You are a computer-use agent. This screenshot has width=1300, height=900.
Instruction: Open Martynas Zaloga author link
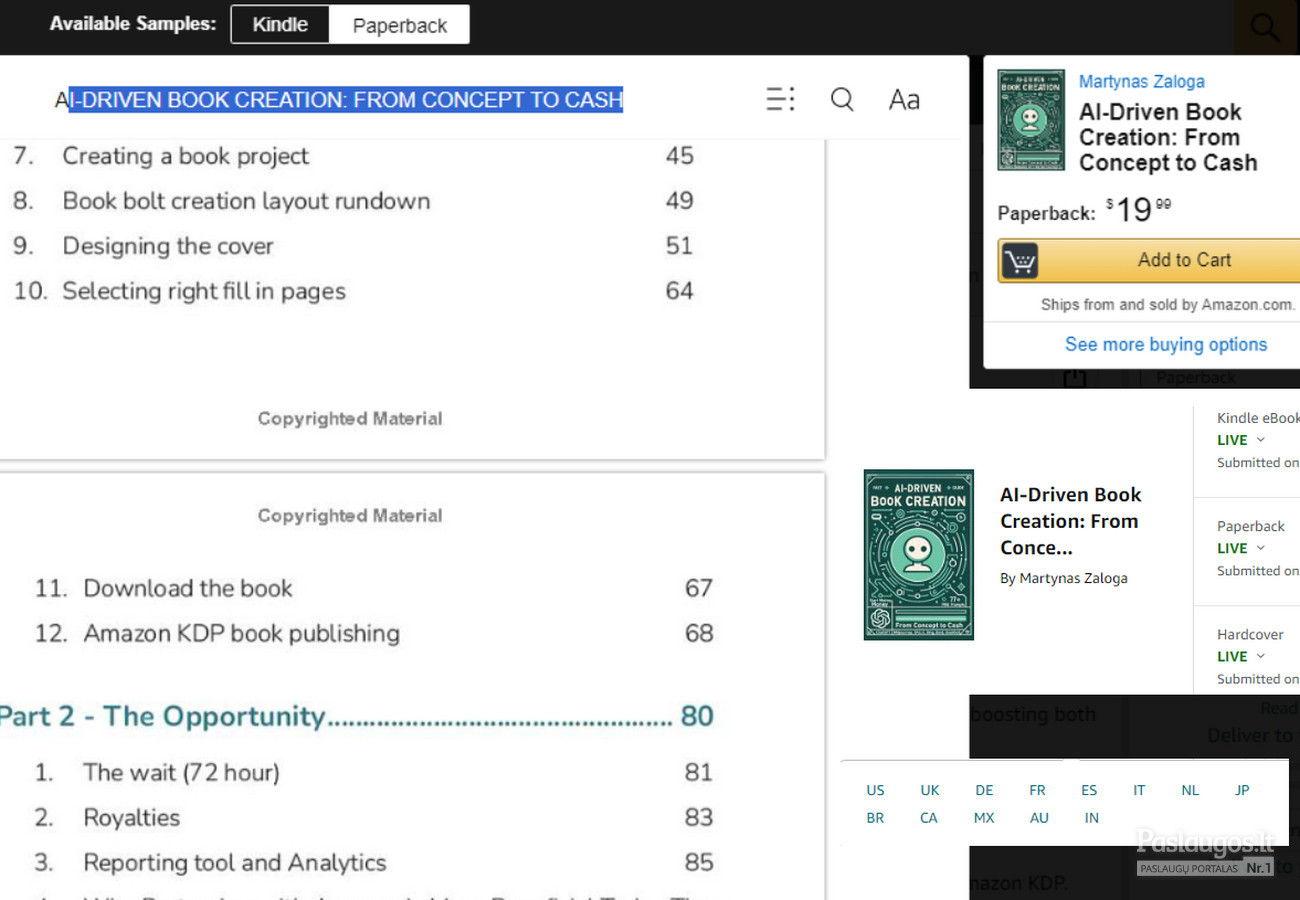tap(1141, 81)
